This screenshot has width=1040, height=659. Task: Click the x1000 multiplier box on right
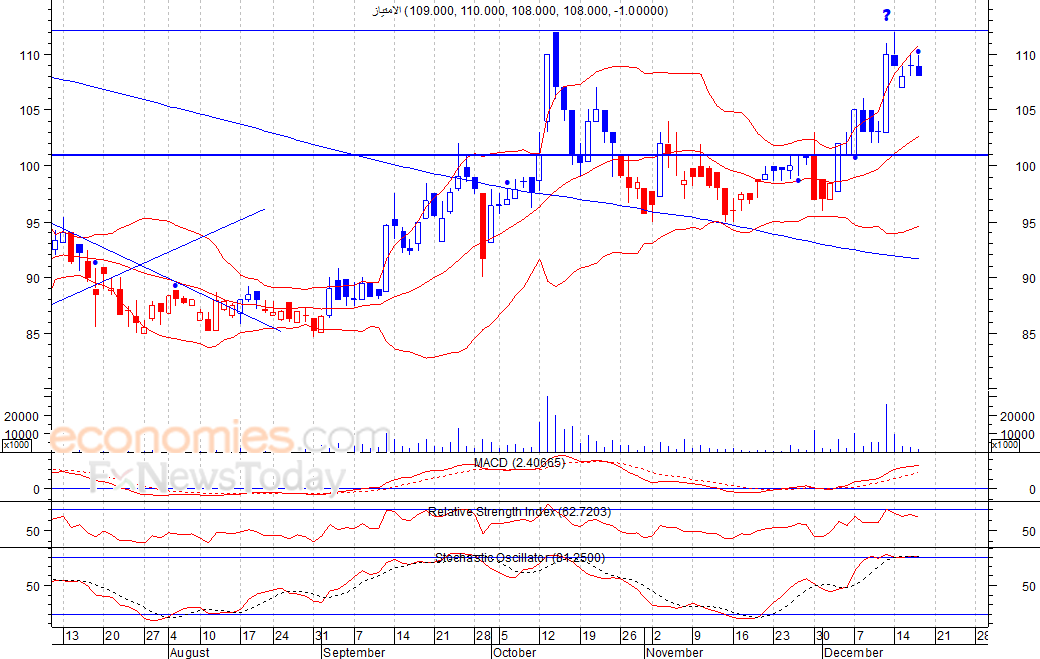click(x=1006, y=445)
